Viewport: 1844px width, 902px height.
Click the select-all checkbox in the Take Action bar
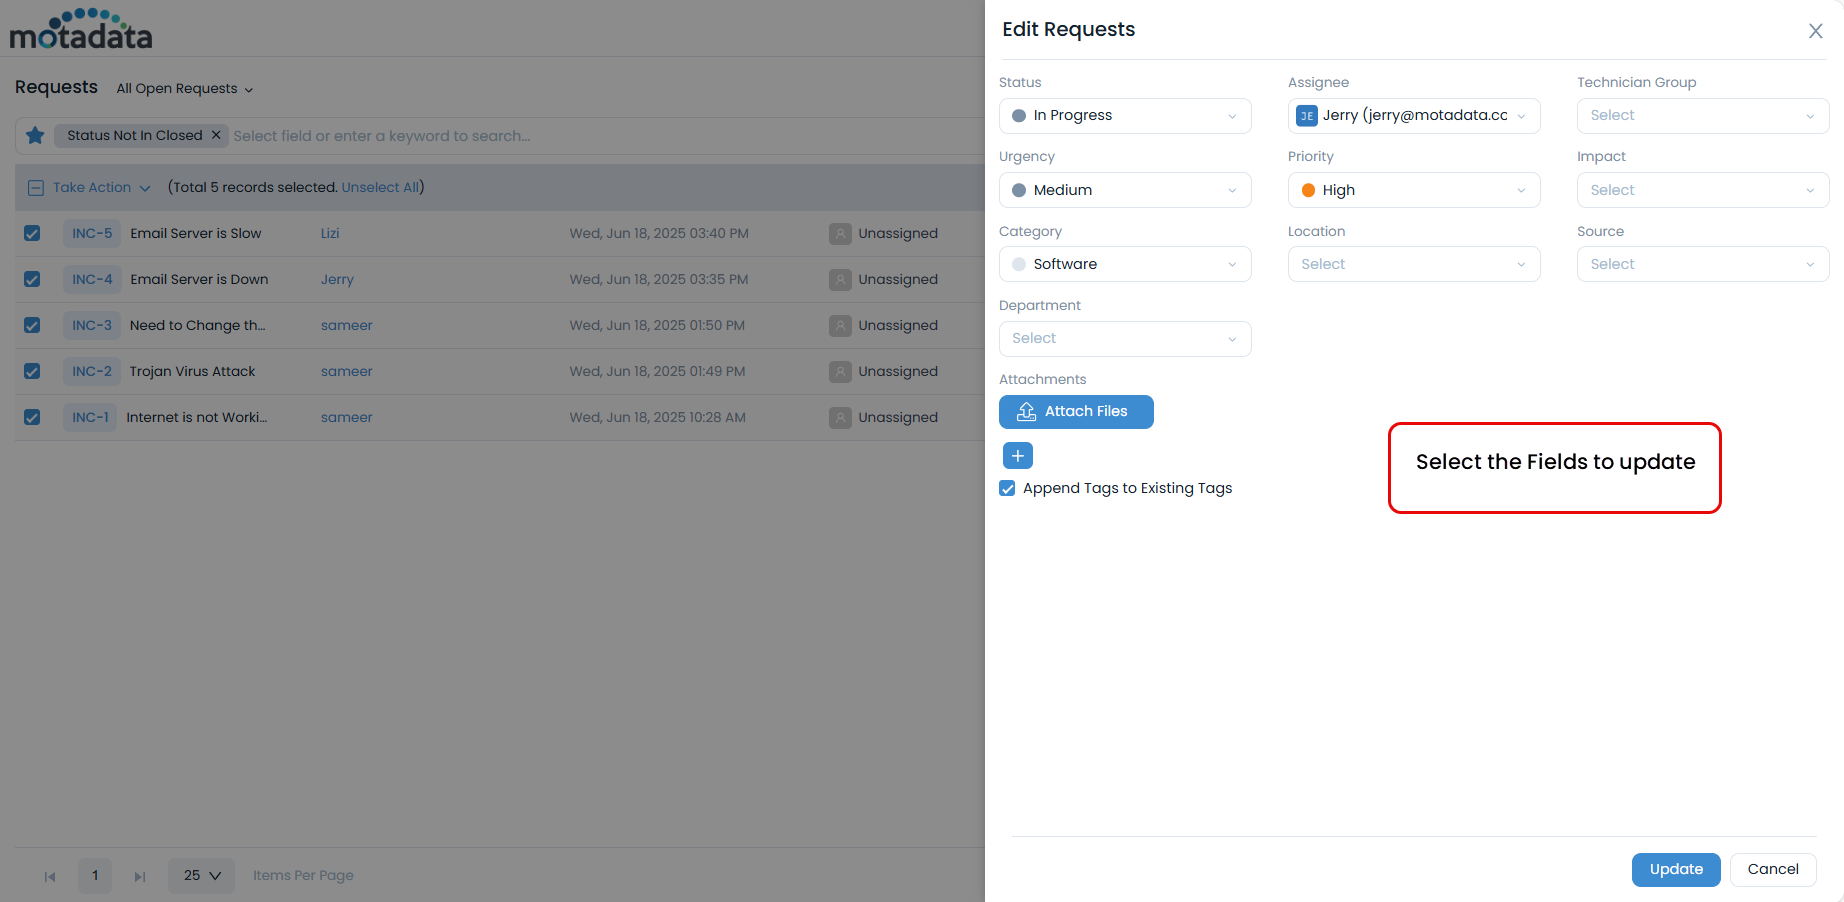pos(35,187)
